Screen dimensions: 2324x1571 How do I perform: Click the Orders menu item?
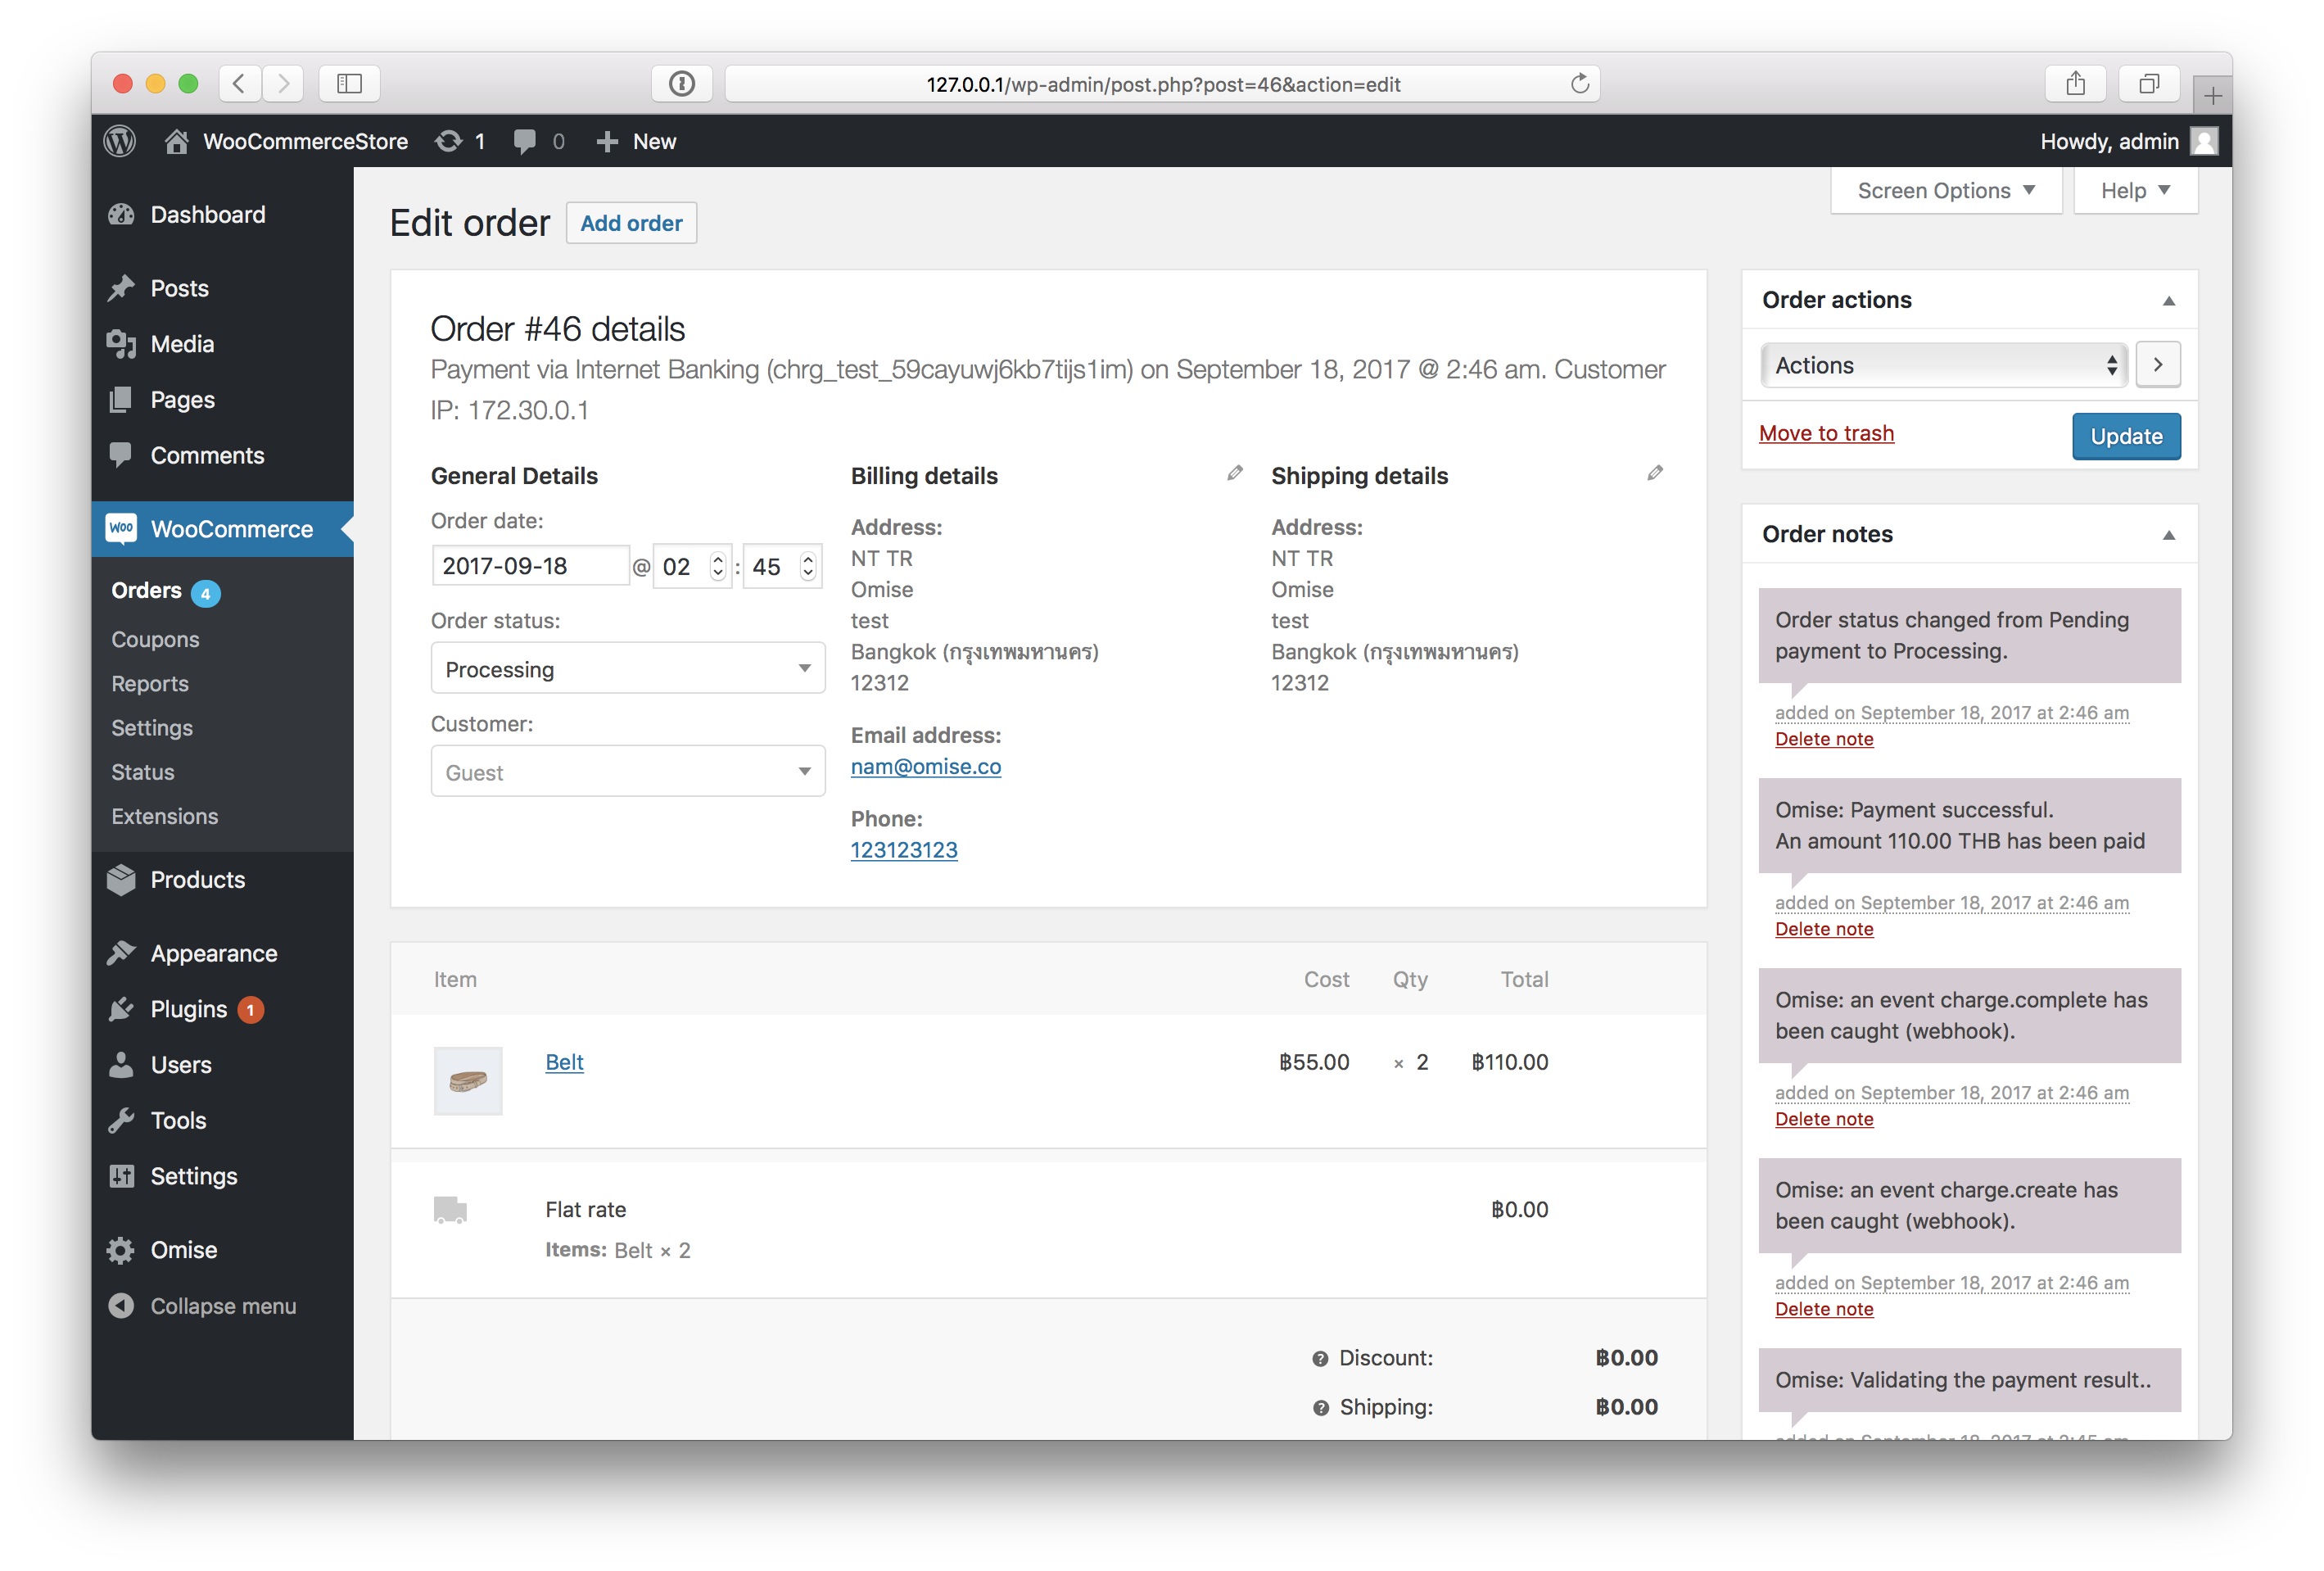click(146, 589)
